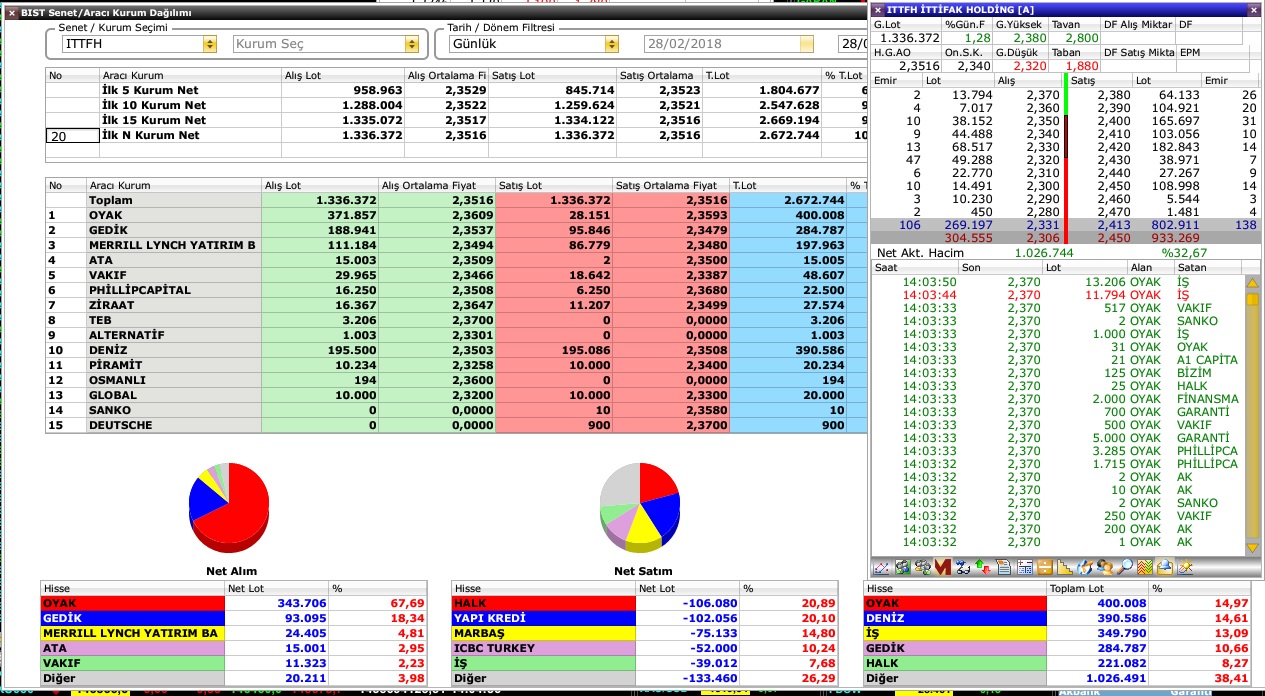
Task: Click the sun chart icon at toolbar end
Action: click(x=1186, y=567)
